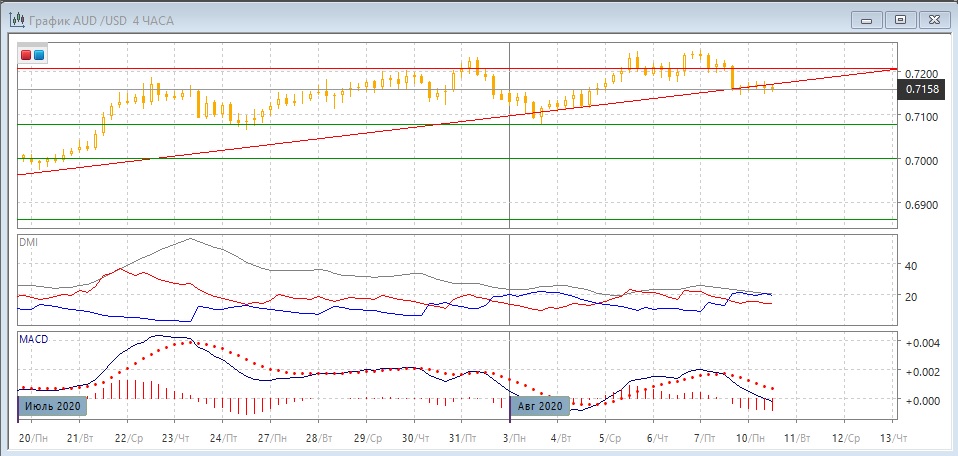Select the DMI indicator label

pos(29,243)
